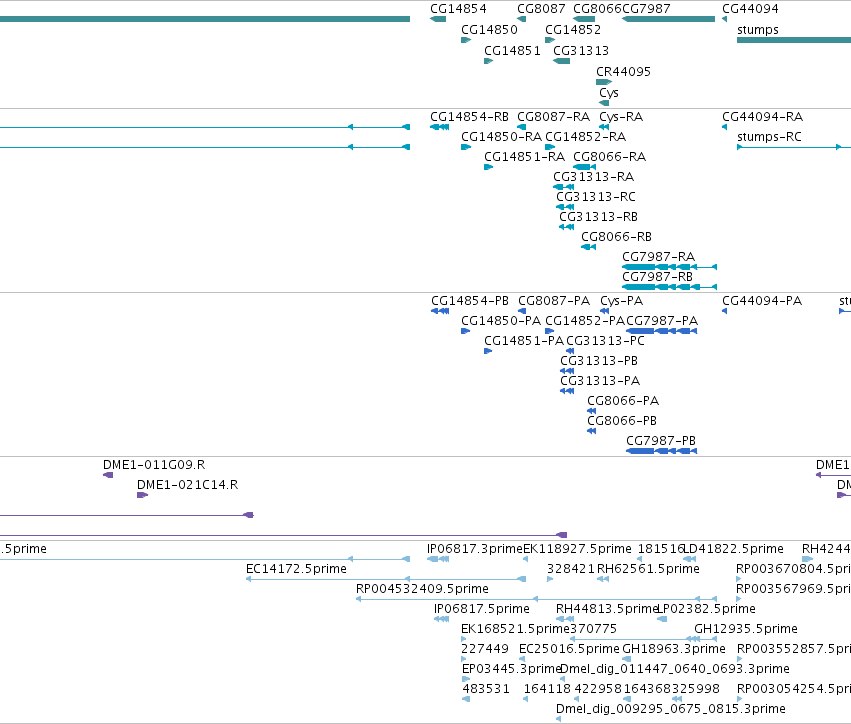Click EST number 328421
This screenshot has height=724, width=851.
point(571,569)
